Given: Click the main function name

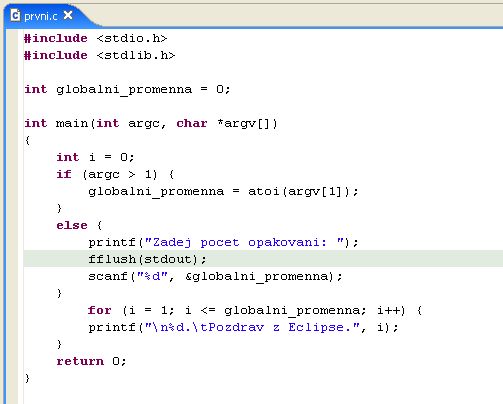Looking at the screenshot, I should [72, 123].
